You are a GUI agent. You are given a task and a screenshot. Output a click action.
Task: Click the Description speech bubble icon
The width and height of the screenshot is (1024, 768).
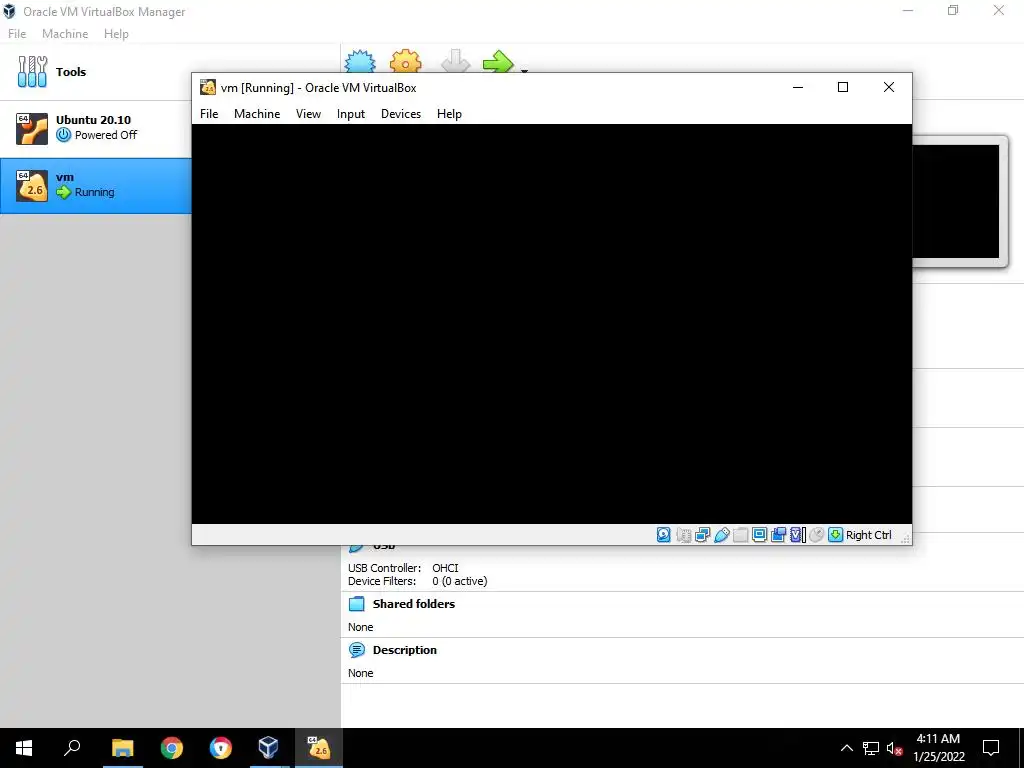click(357, 650)
